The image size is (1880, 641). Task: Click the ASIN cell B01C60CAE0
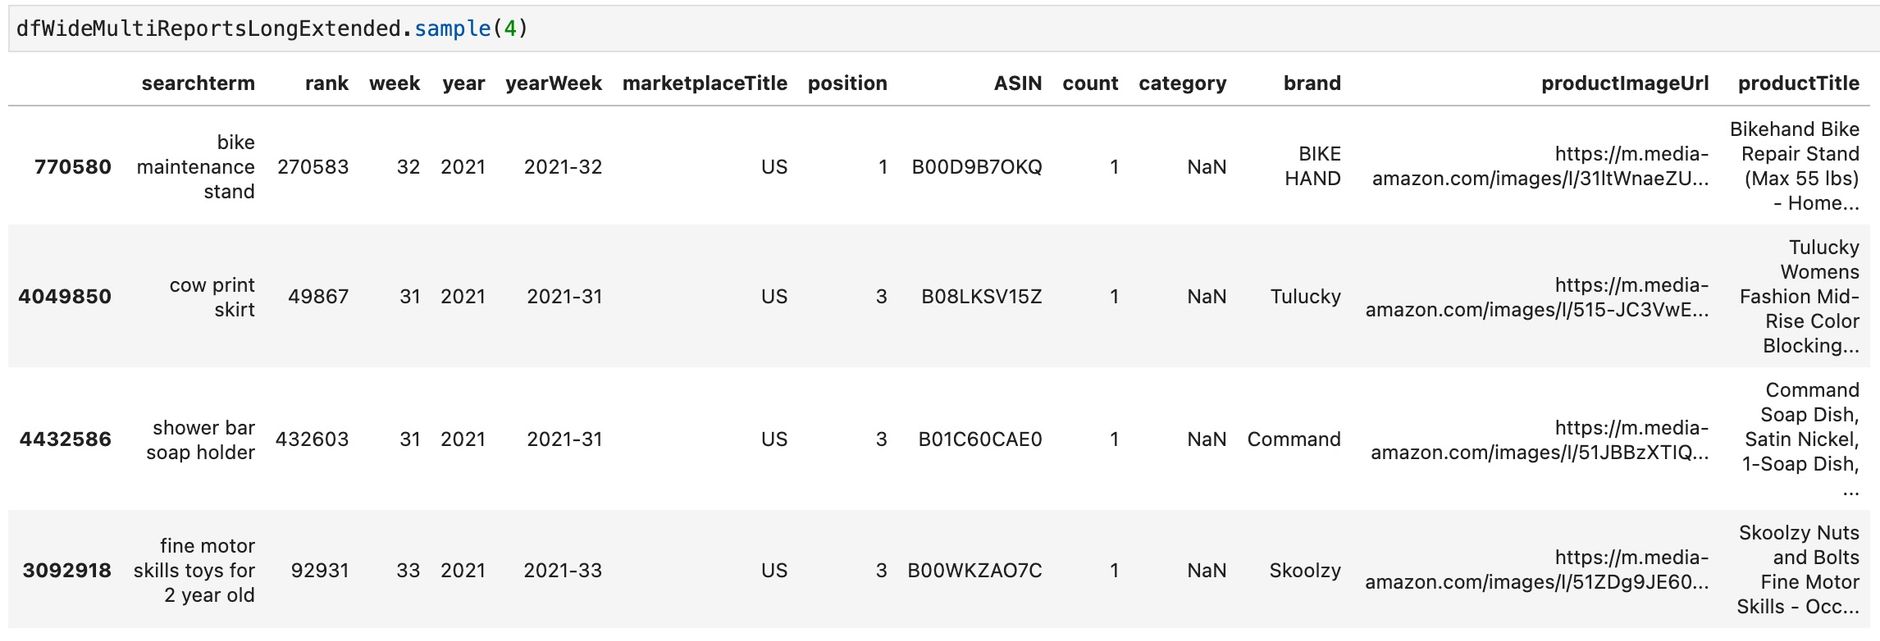click(980, 439)
